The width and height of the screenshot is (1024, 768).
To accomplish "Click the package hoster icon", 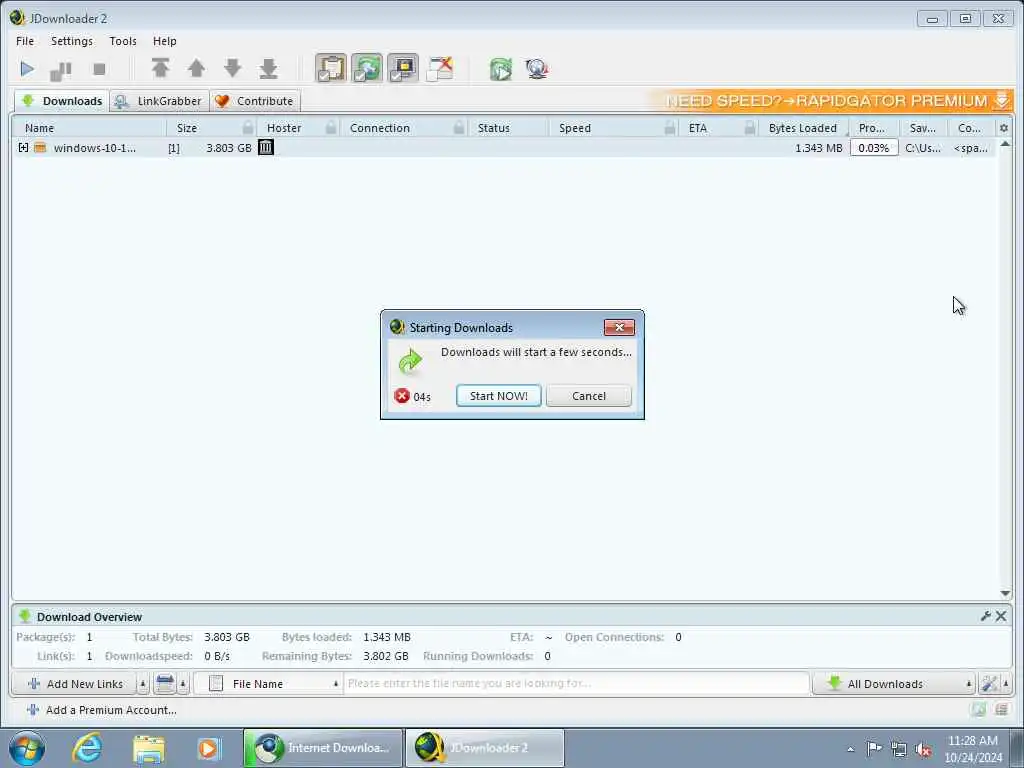I will 266,148.
